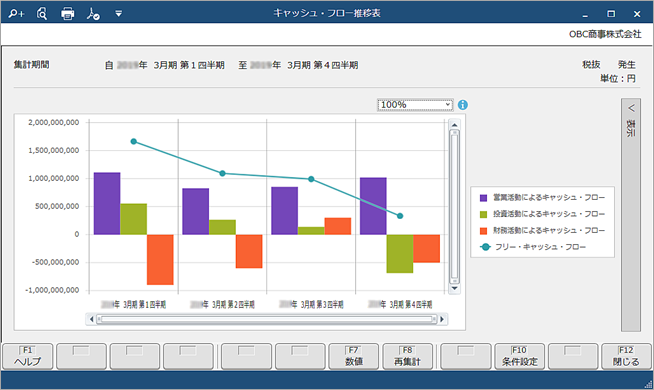
Task: Click the F12 閉じる button
Action: (x=626, y=357)
